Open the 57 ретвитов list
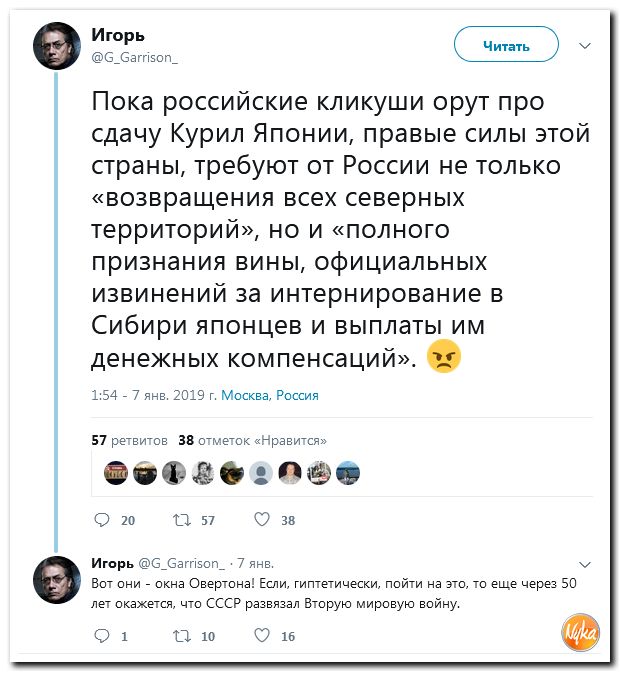Image resolution: width=621 pixels, height=673 pixels. pyautogui.click(x=129, y=440)
